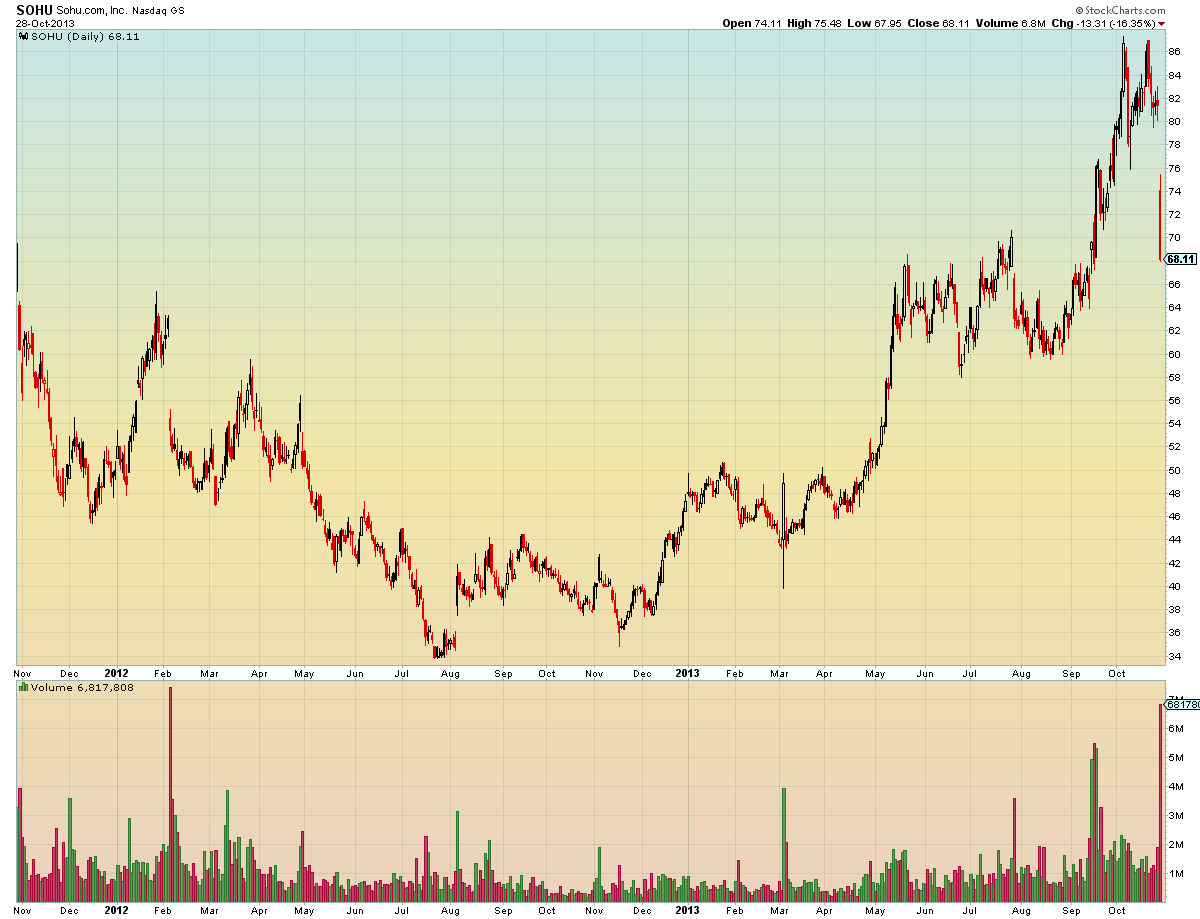Click the 84 price axis label
This screenshot has height=919, width=1200.
1175,75
